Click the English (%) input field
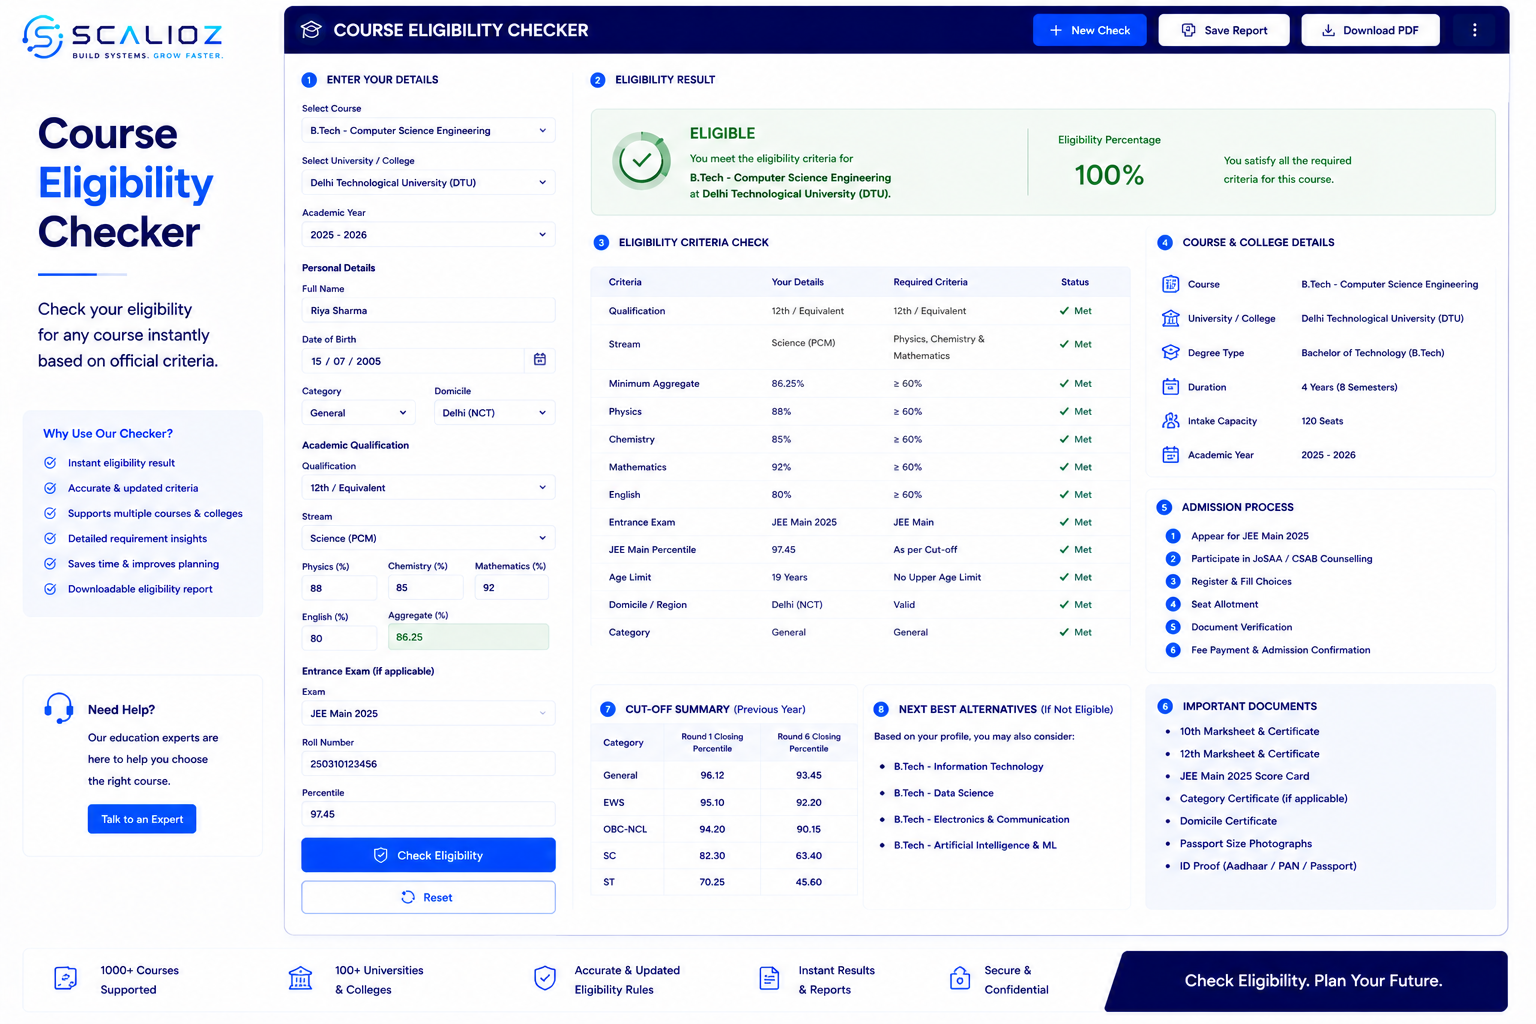 [x=339, y=638]
